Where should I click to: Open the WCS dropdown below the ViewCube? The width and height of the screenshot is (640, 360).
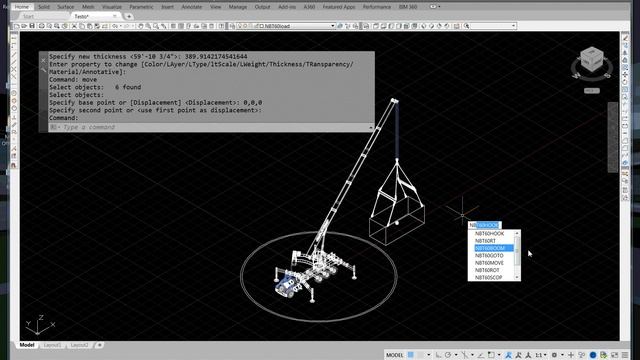591,91
